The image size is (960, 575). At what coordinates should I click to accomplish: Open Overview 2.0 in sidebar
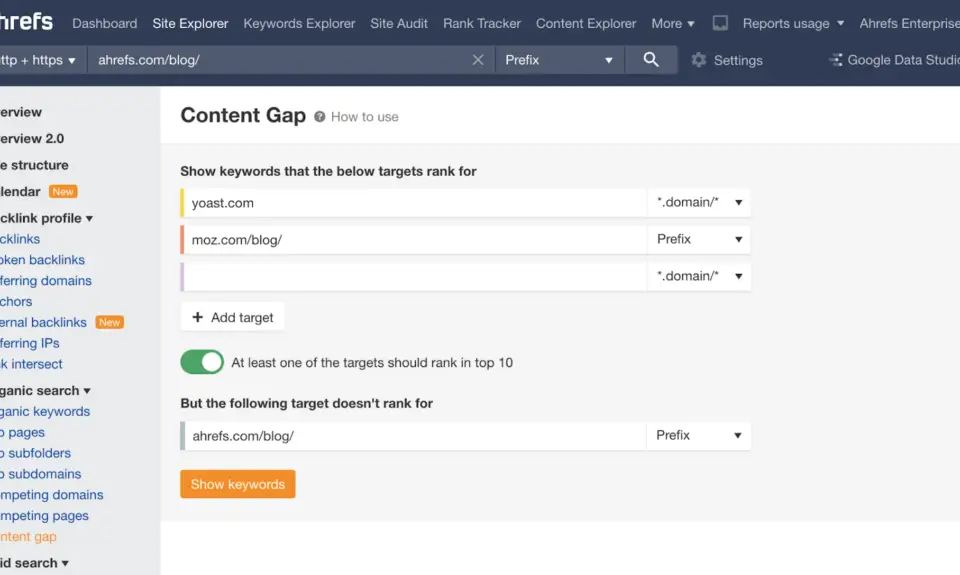click(x=32, y=138)
